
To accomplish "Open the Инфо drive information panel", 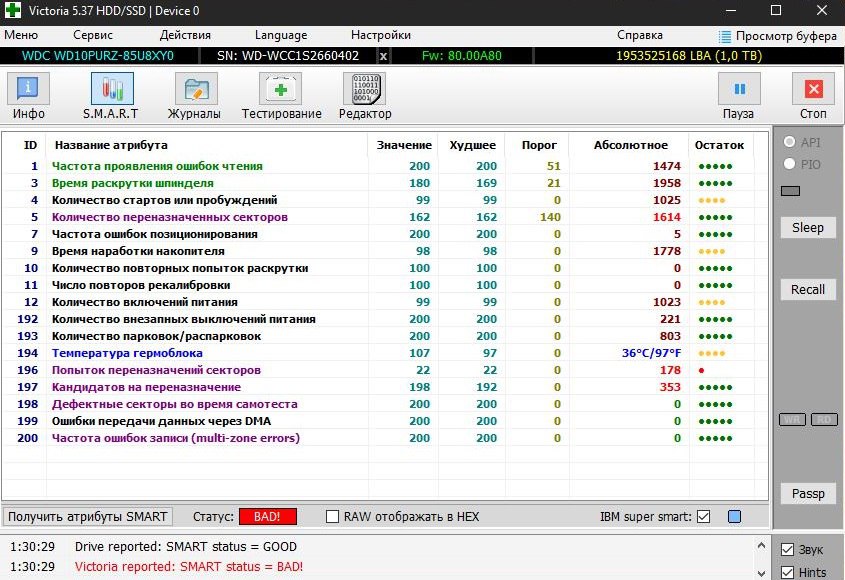I will pos(28,96).
